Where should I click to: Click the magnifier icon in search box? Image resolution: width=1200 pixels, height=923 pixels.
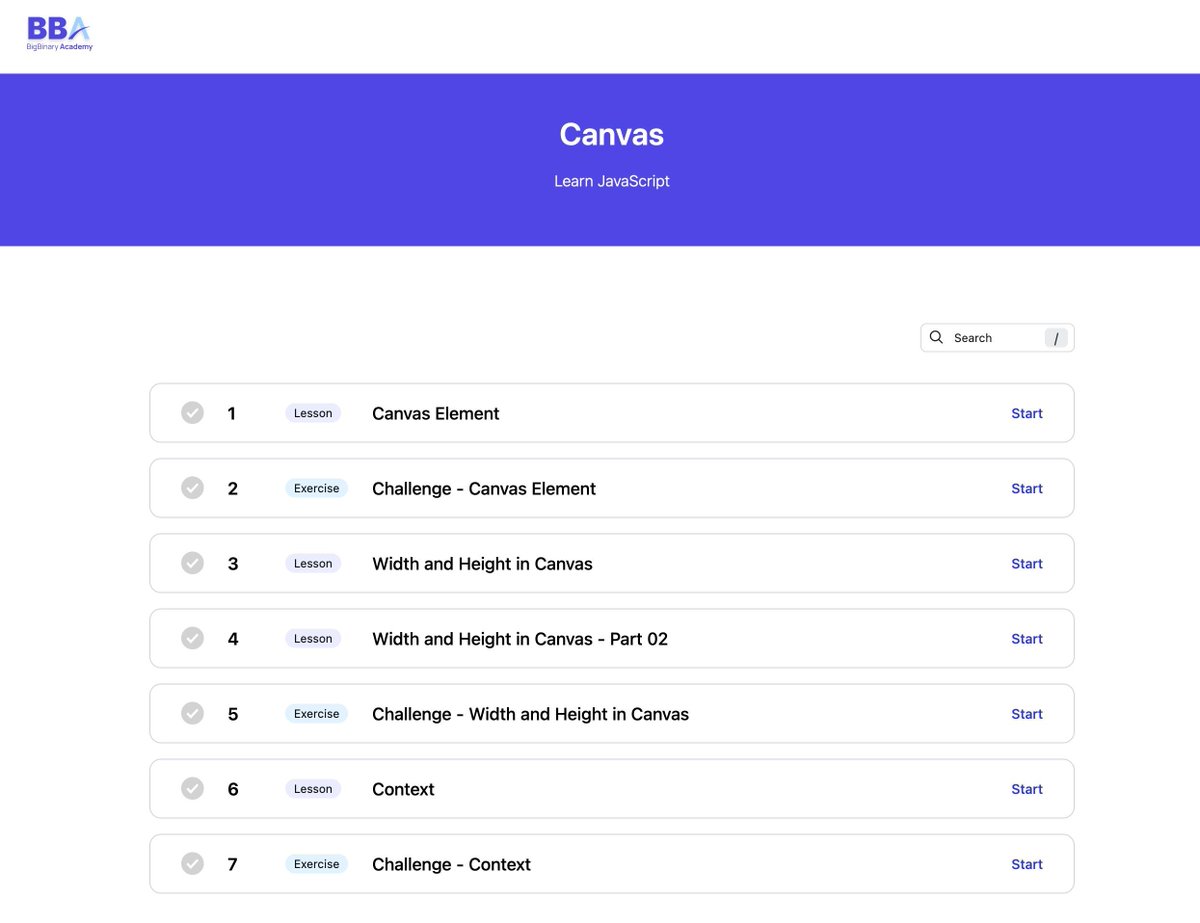[x=936, y=338]
